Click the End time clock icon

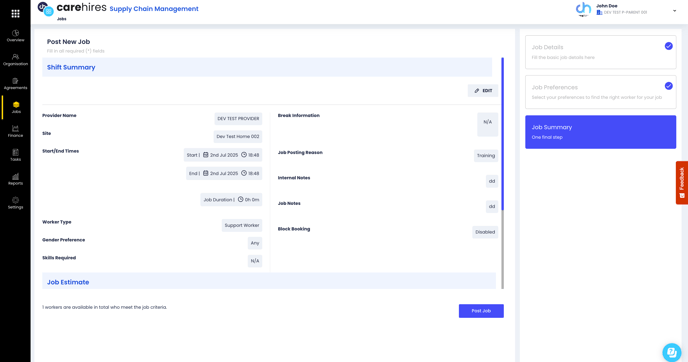click(244, 173)
